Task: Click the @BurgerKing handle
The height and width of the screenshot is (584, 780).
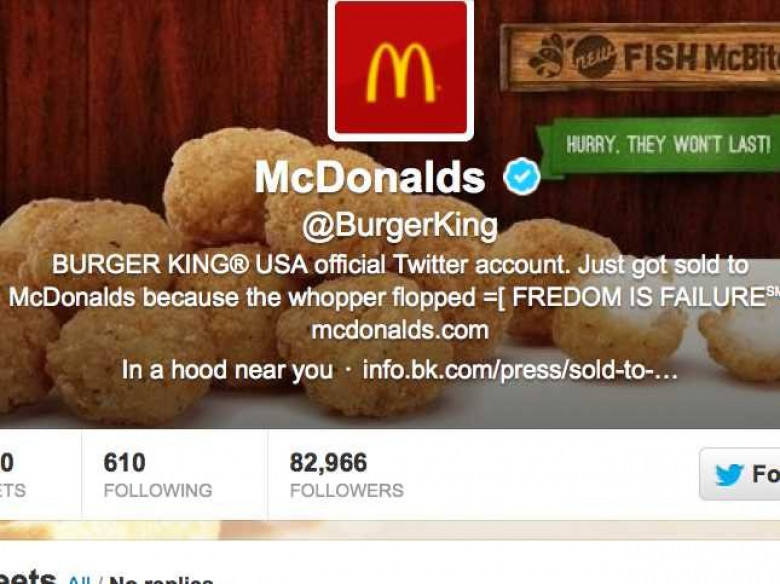Action: (399, 226)
